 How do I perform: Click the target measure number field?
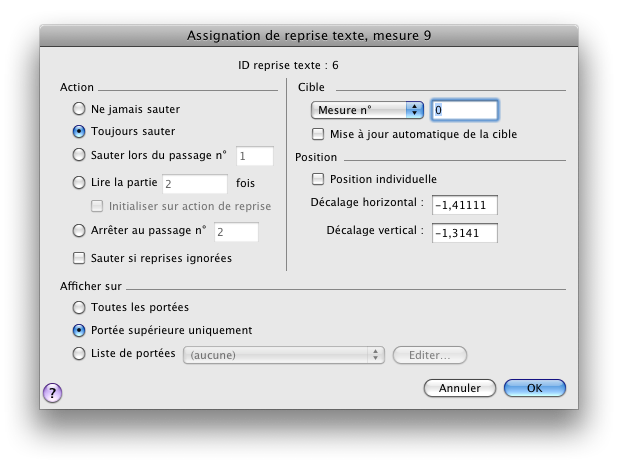(464, 110)
